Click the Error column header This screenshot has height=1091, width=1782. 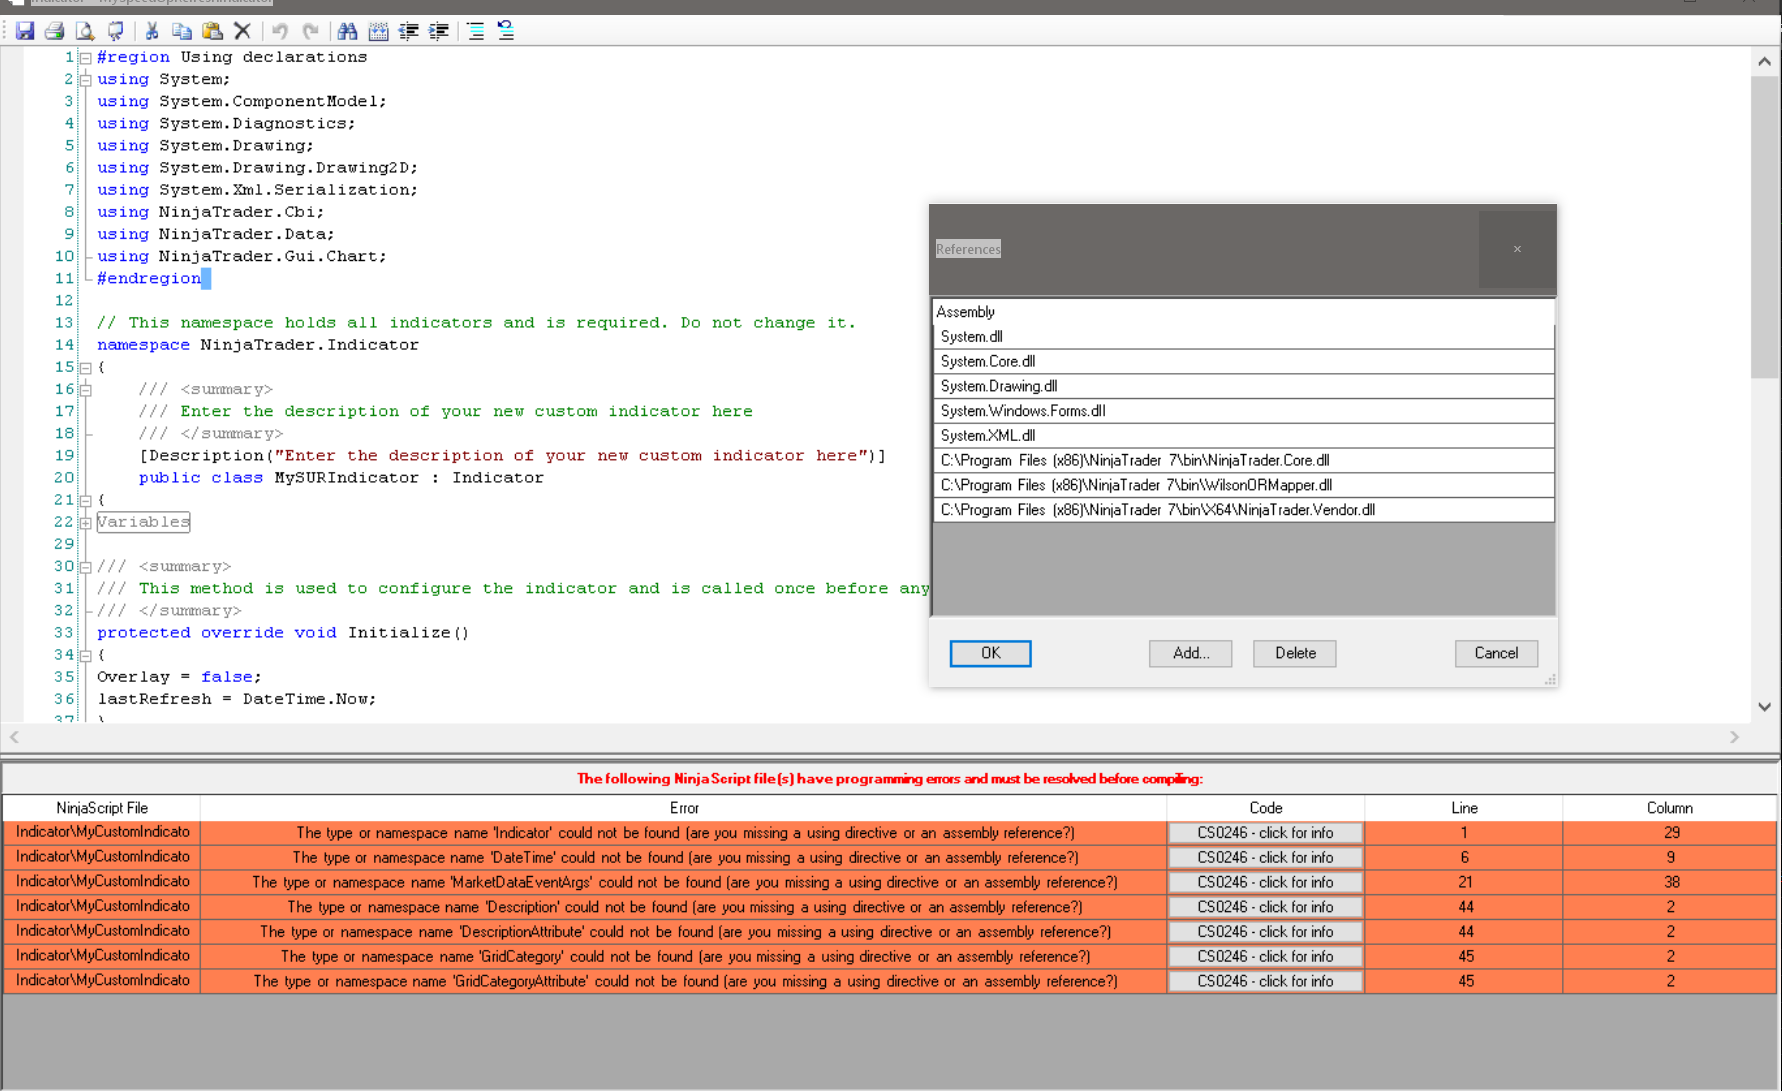684,808
